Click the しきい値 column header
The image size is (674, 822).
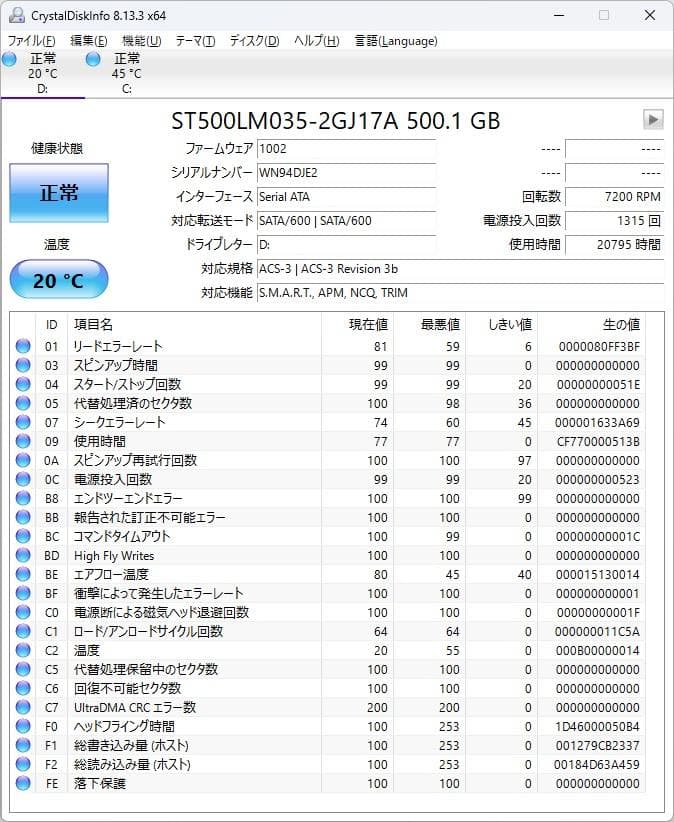click(502, 325)
